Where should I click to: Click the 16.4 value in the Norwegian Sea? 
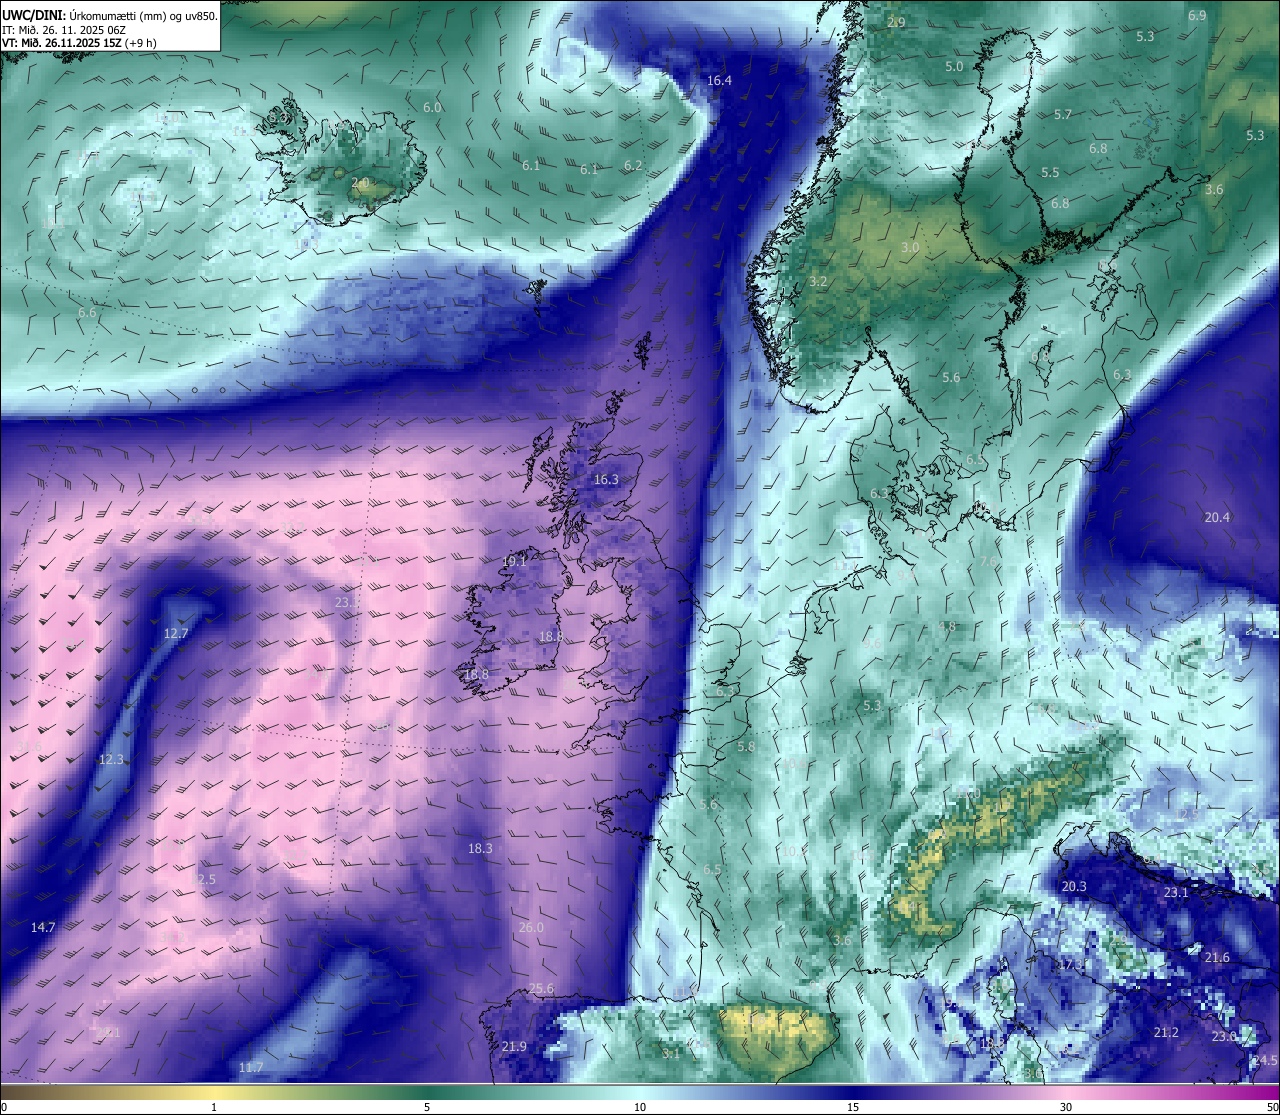coord(719,81)
